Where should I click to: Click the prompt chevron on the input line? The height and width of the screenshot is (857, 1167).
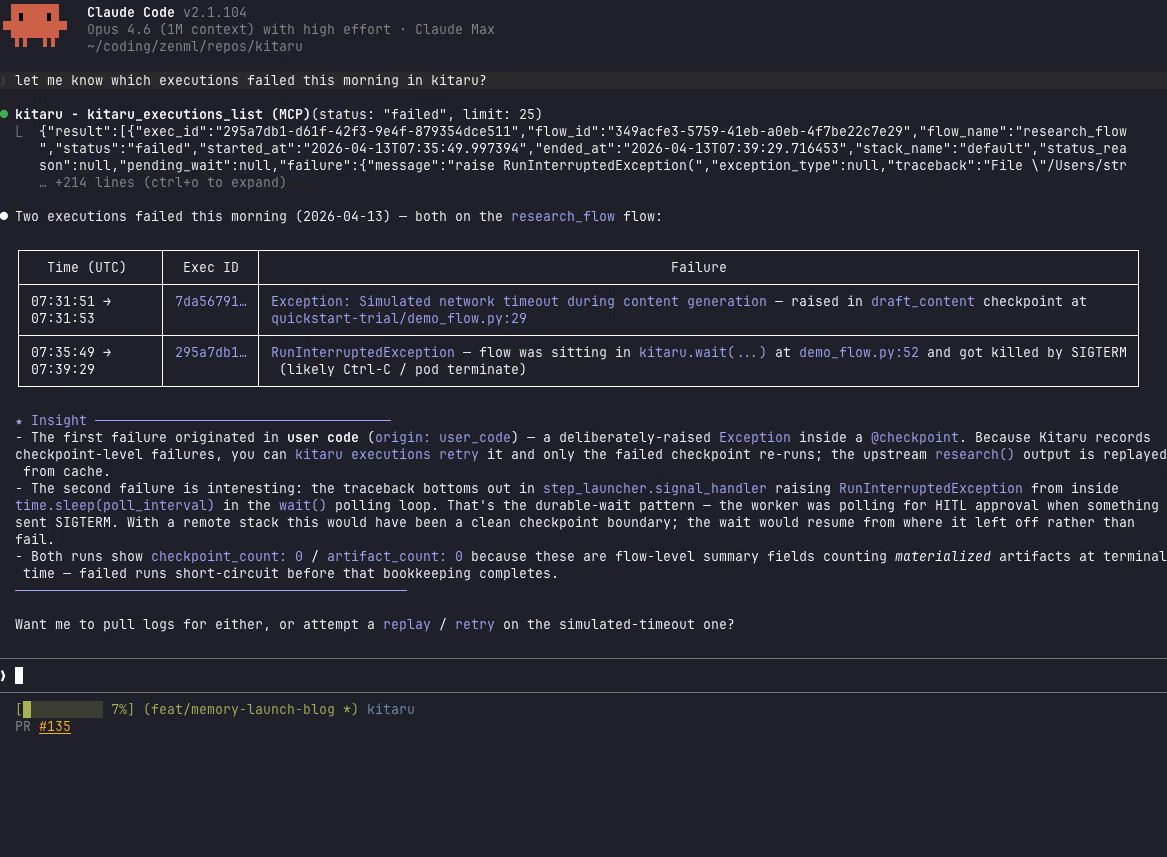6,675
